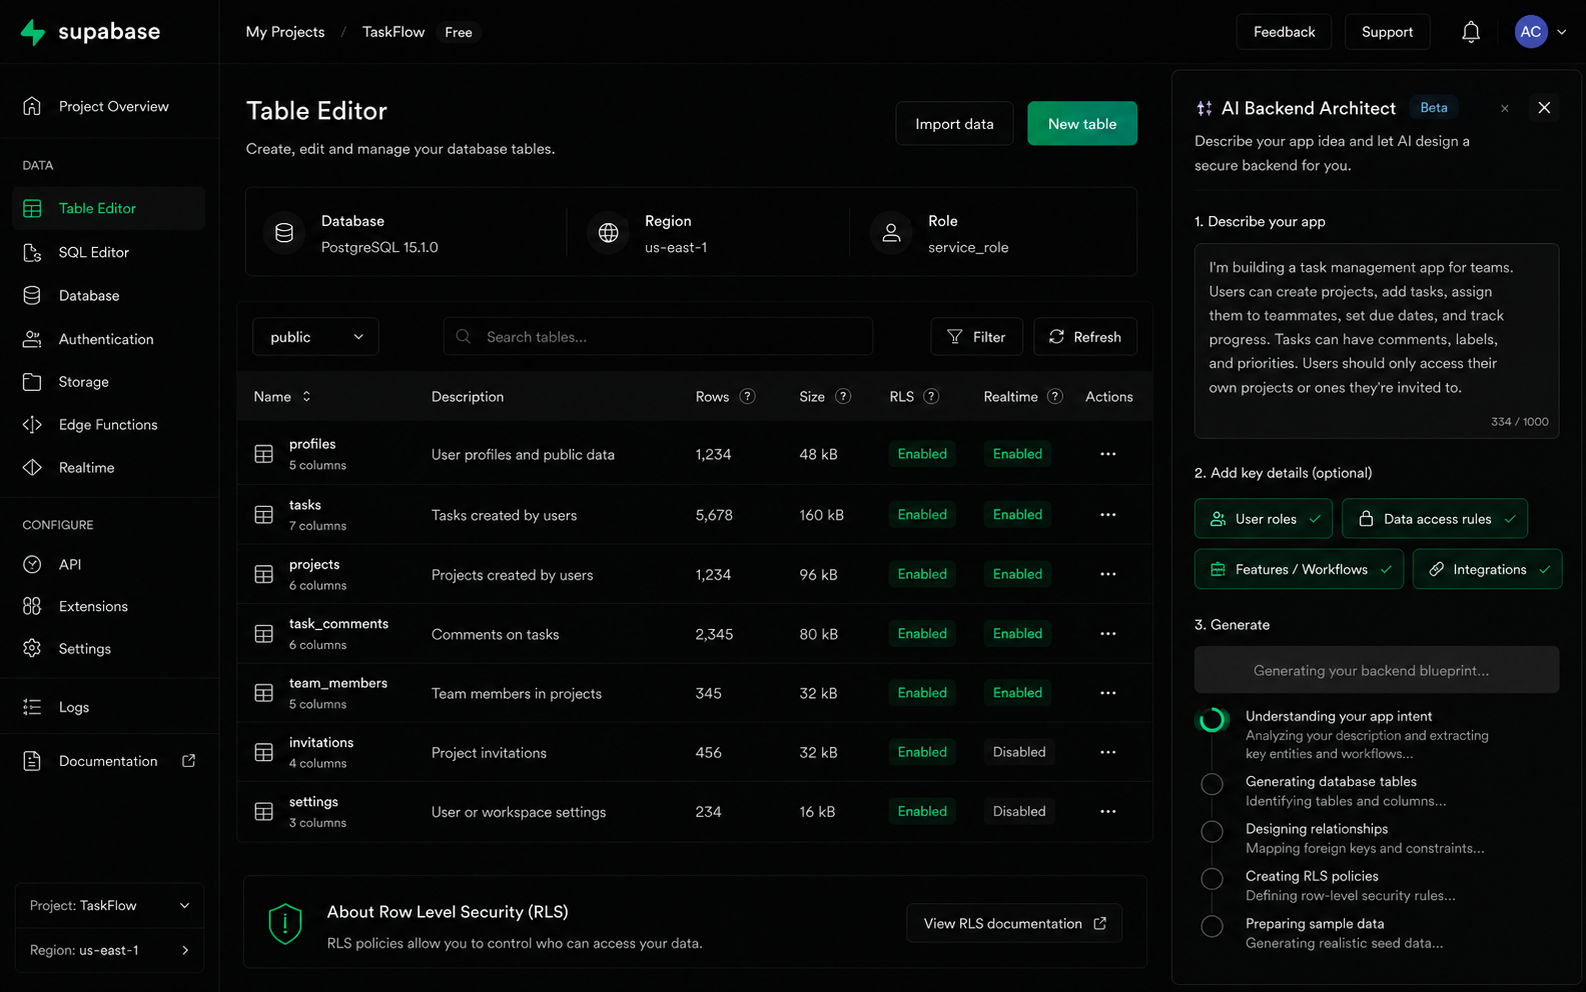Expand the Region: us-east-1 selector
This screenshot has width=1586, height=992.
tap(110, 950)
